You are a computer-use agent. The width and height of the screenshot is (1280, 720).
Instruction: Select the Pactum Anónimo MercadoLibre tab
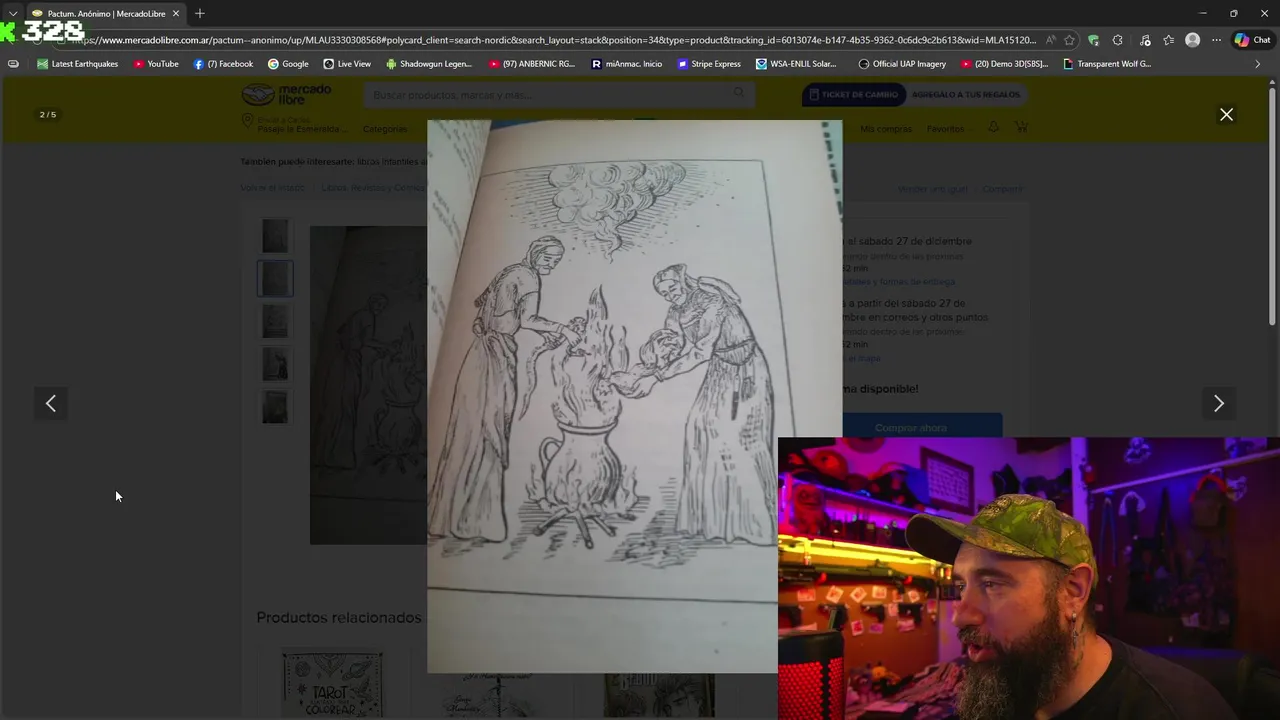(x=106, y=14)
